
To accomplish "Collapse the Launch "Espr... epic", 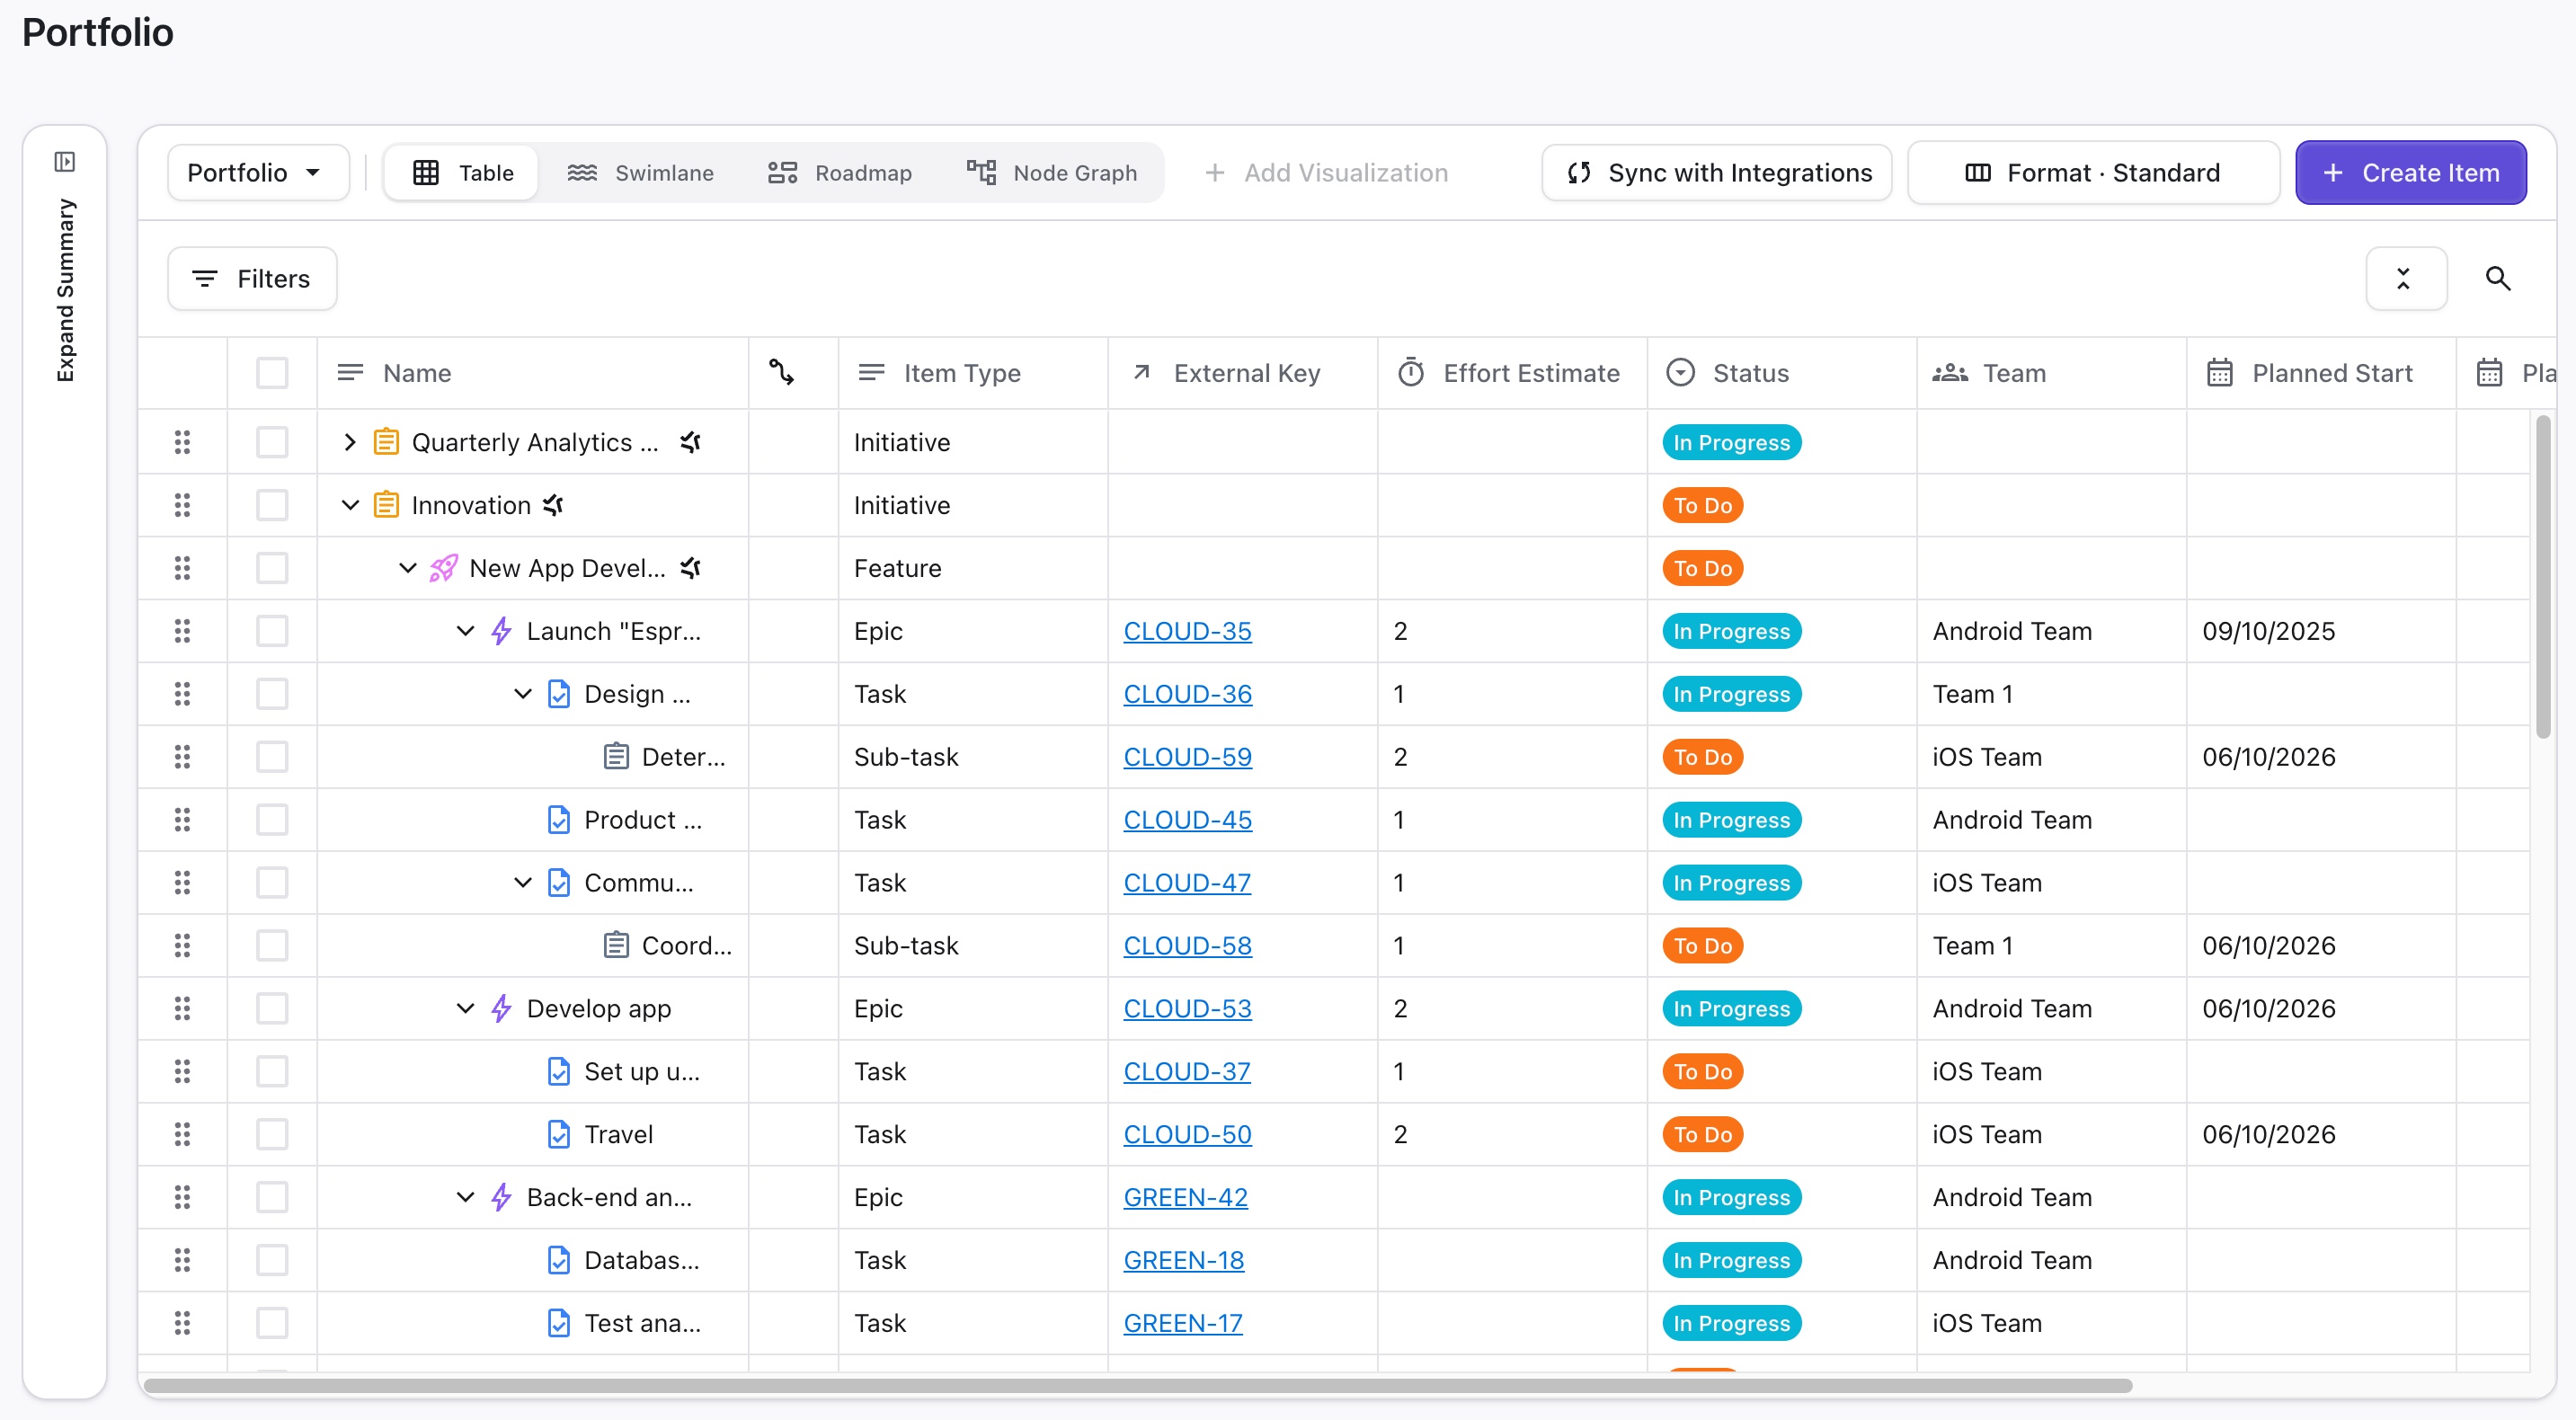I will click(x=465, y=631).
